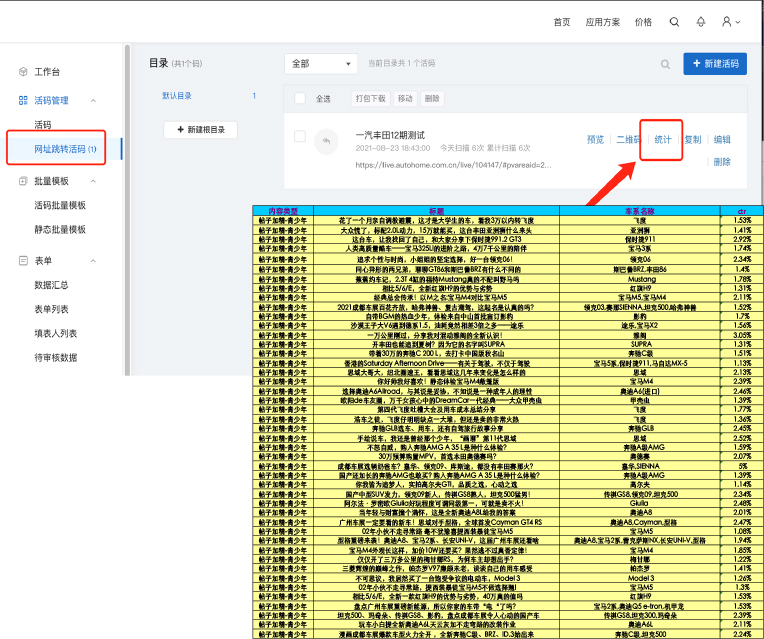Click the 车系名称 column header

[640, 211]
